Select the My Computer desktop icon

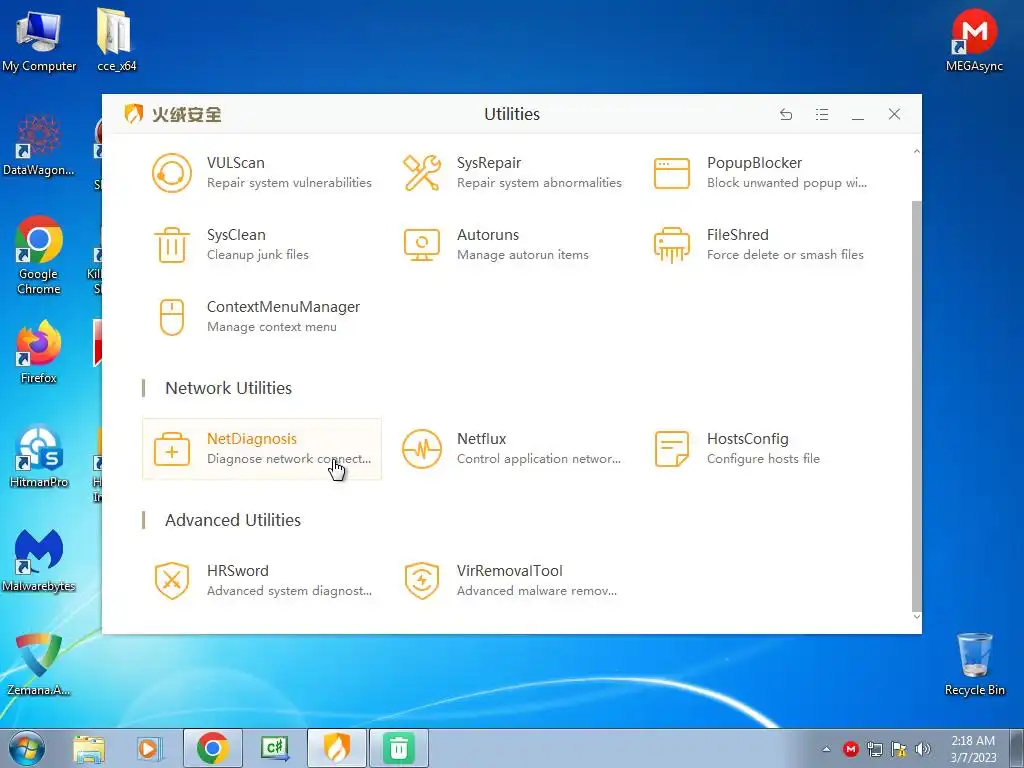39,41
